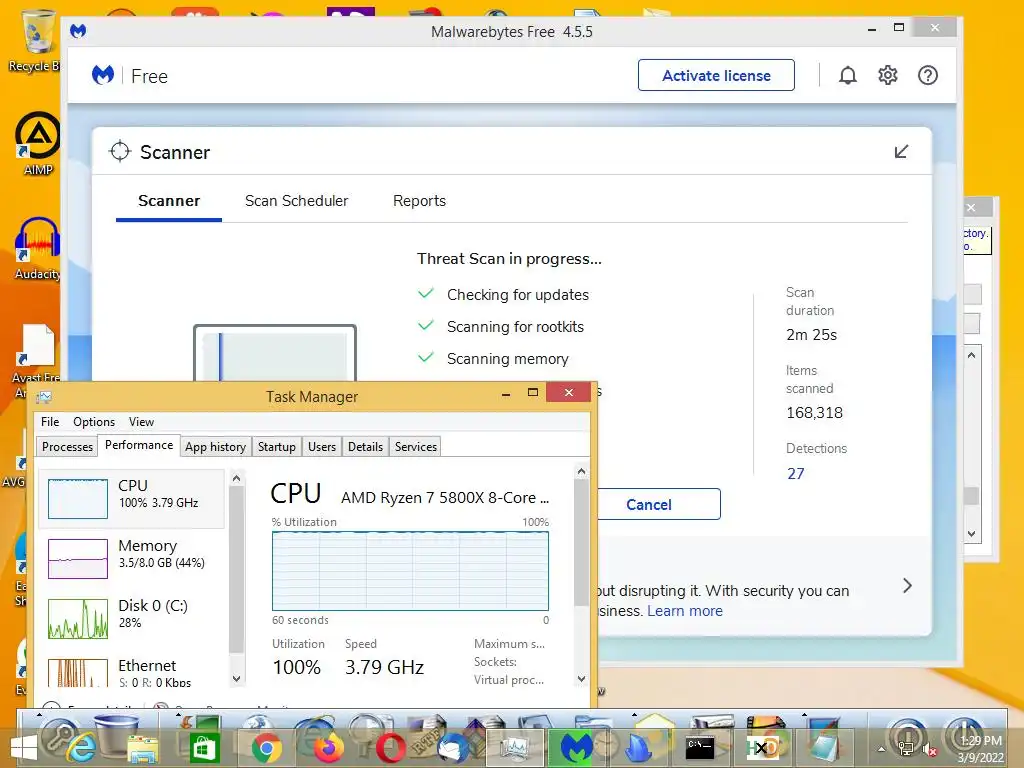Launch Opera from taskbar
The height and width of the screenshot is (768, 1024).
391,748
